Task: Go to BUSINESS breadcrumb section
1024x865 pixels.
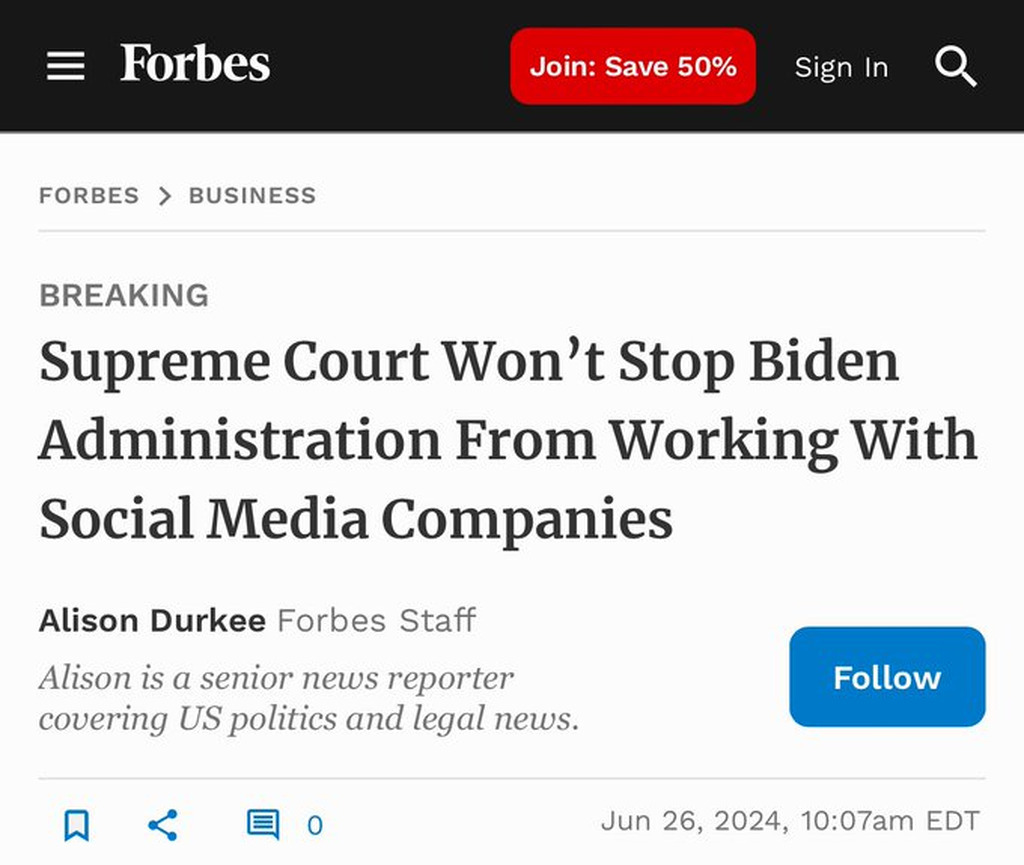Action: tap(252, 195)
